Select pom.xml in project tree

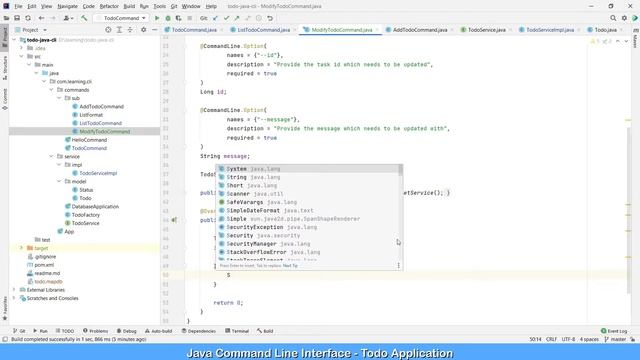pyautogui.click(x=44, y=265)
